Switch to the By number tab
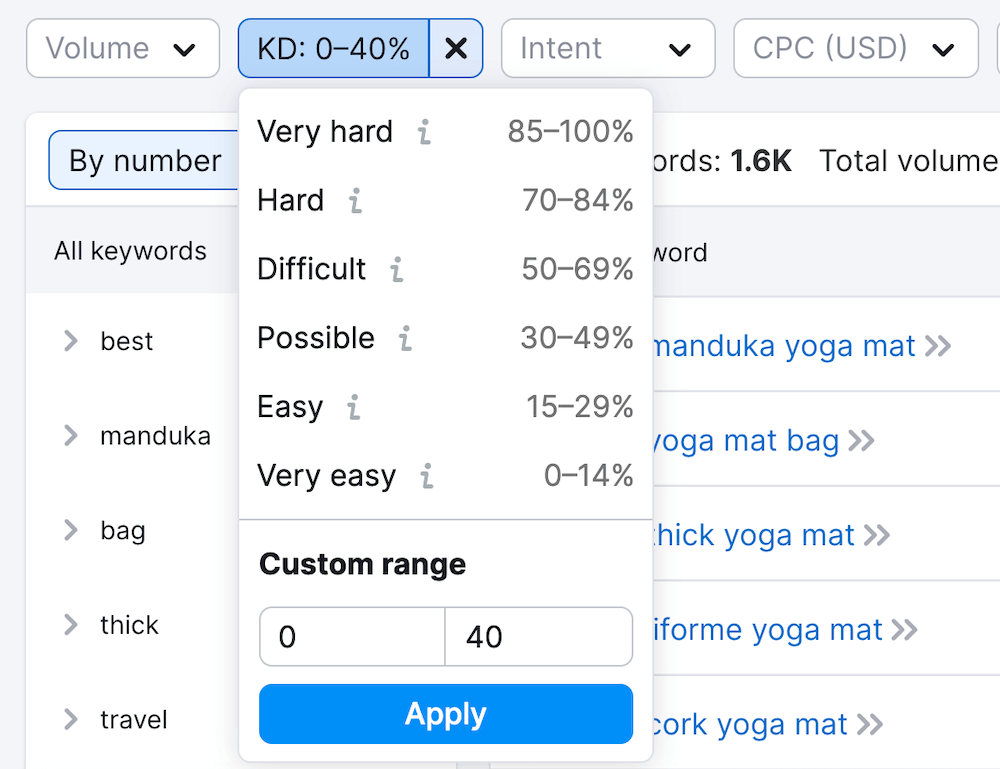Screen dimensions: 1000x769 145,161
